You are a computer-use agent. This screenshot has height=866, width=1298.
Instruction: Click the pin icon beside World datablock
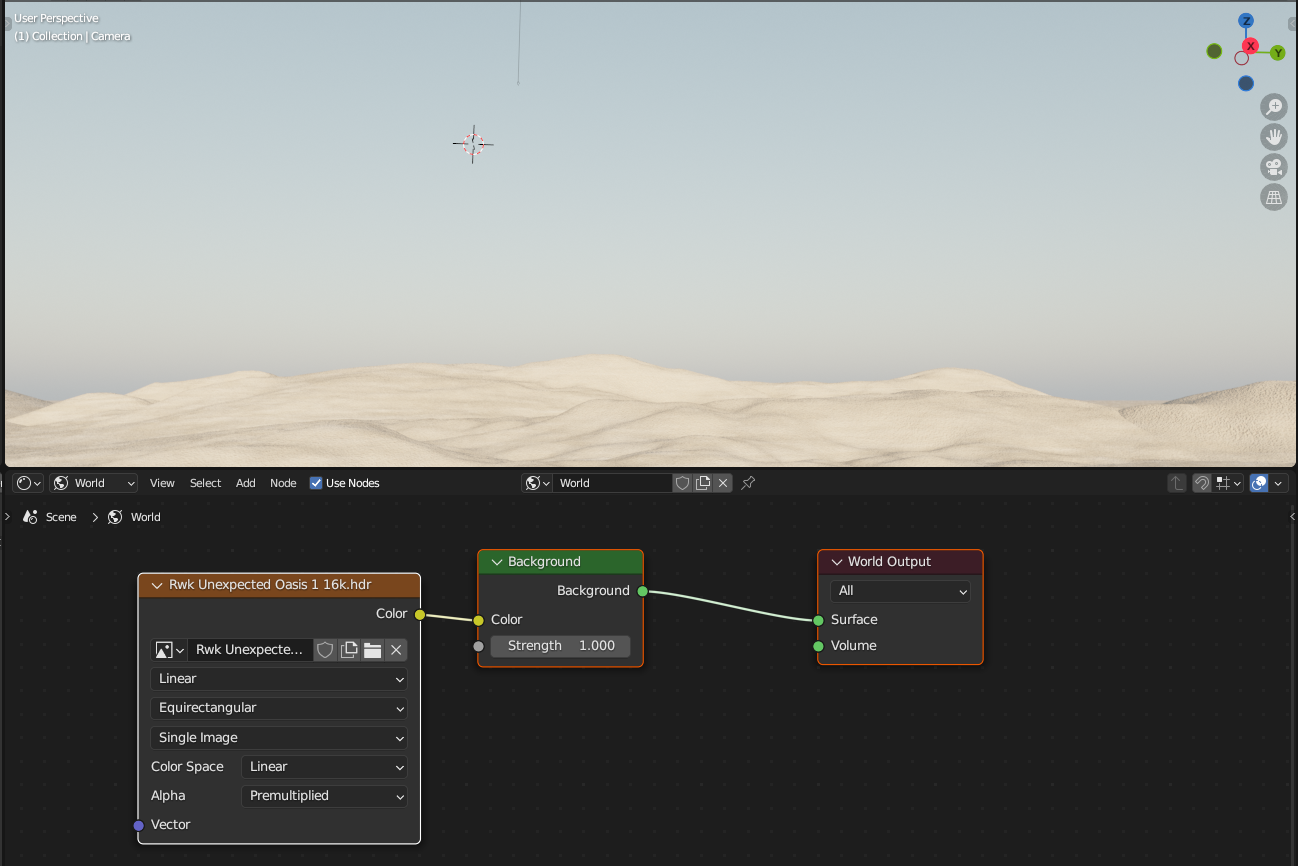748,483
